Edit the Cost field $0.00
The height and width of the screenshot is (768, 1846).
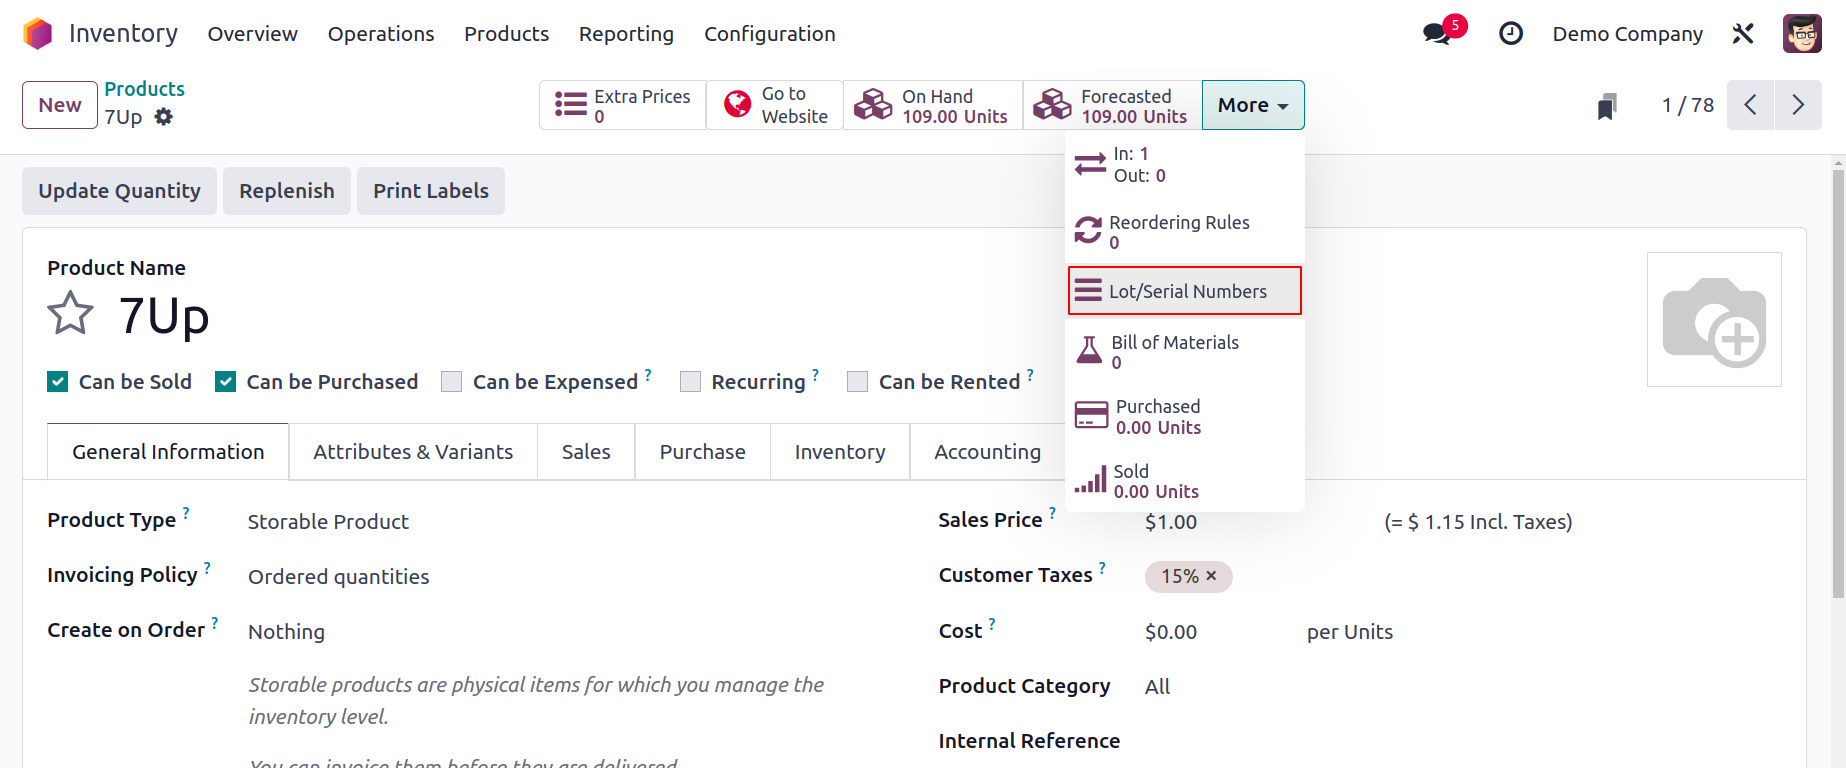(1171, 632)
